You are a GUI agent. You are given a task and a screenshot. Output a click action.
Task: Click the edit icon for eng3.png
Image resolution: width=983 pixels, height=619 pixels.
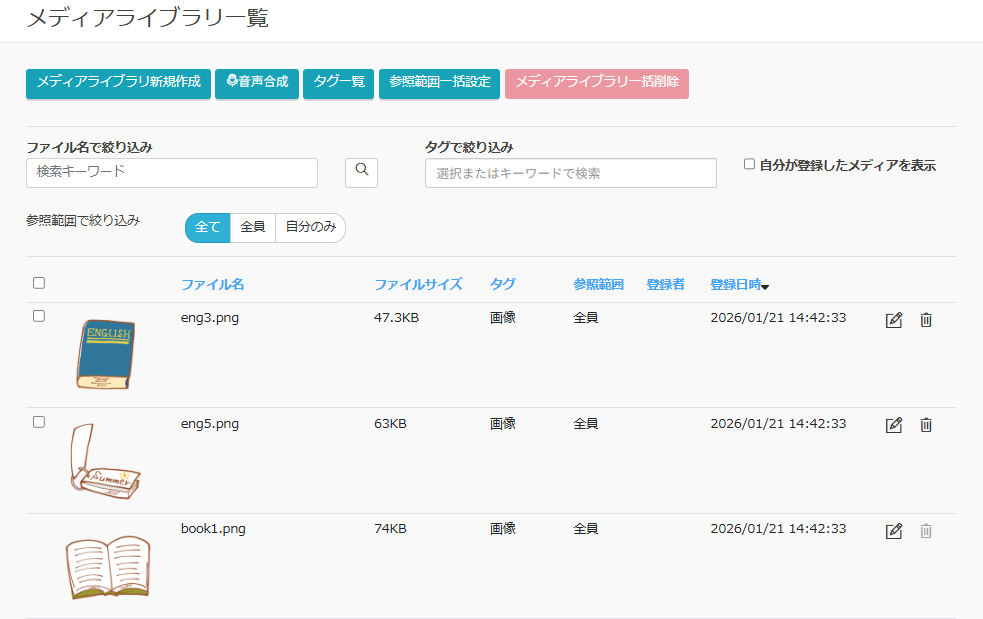point(894,320)
